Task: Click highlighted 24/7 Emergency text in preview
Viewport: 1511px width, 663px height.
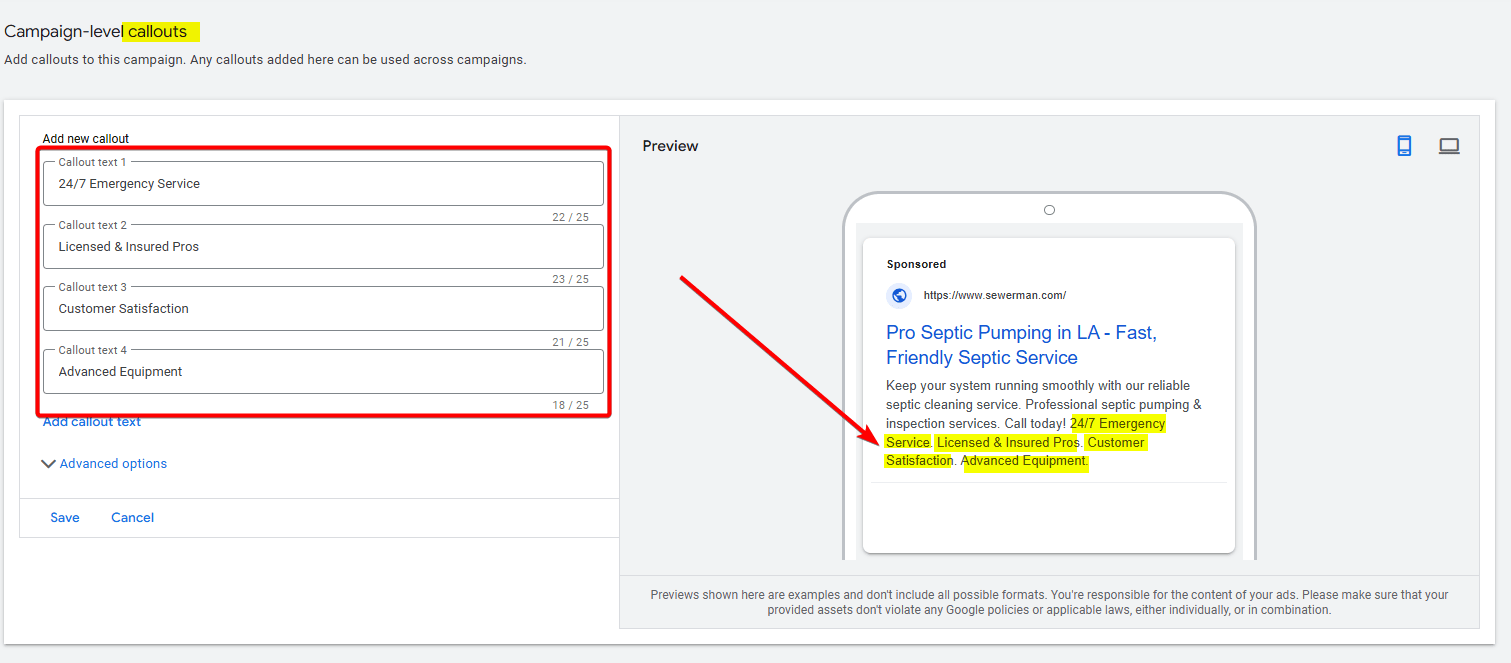Action: [1116, 424]
